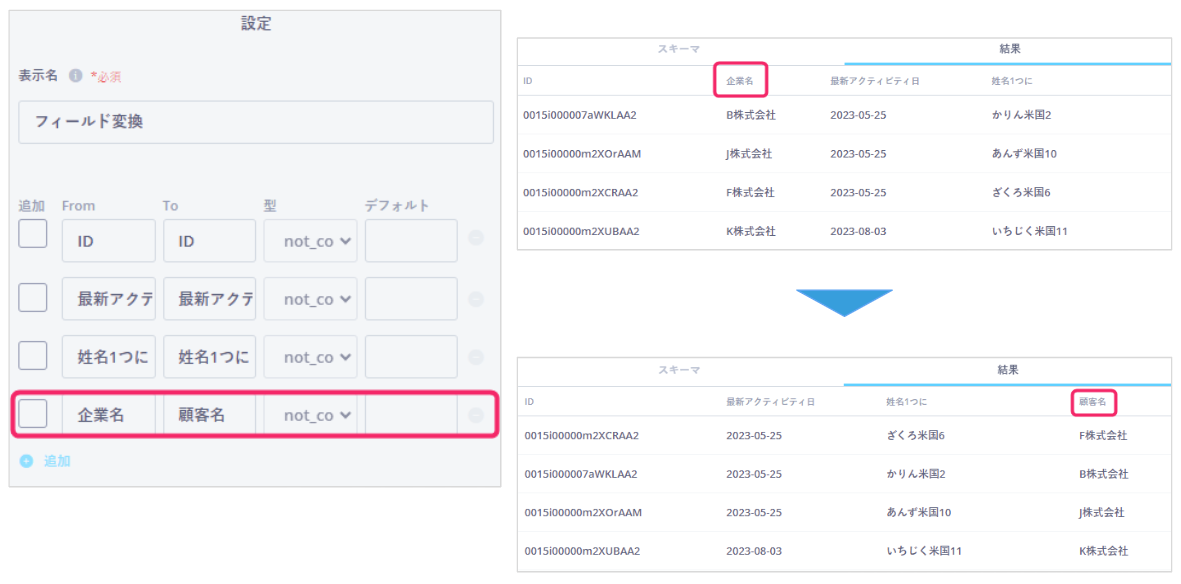Click the ID header in lower table

coord(529,402)
